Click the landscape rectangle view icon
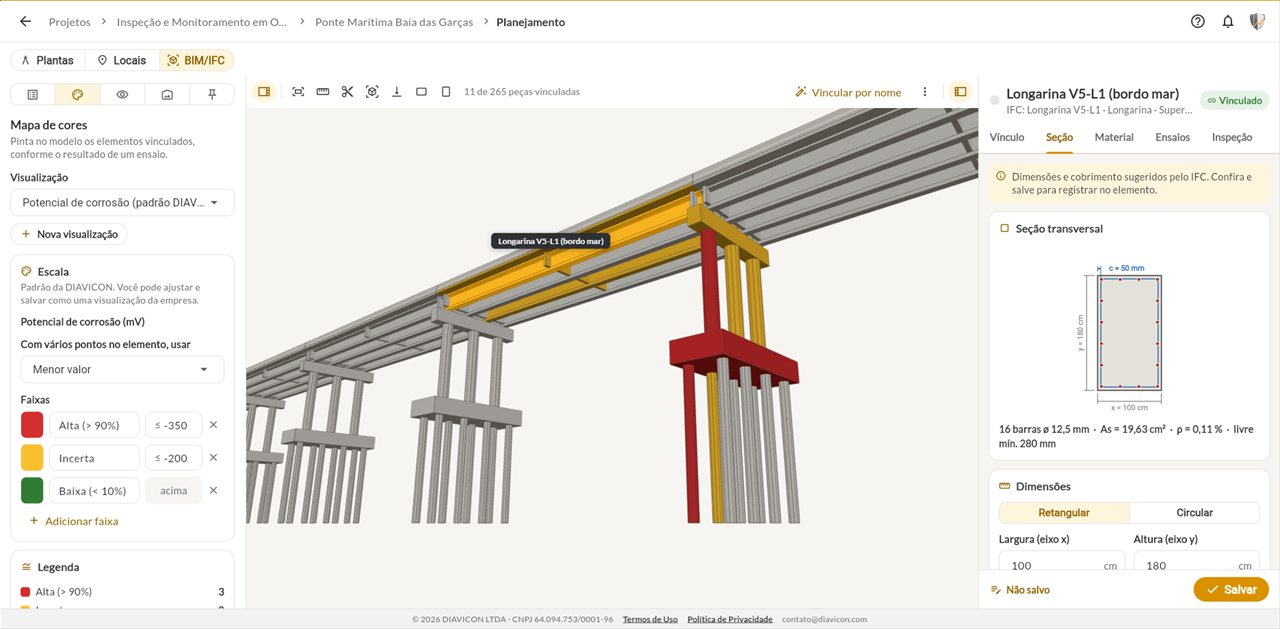The width and height of the screenshot is (1280, 629). [x=421, y=92]
